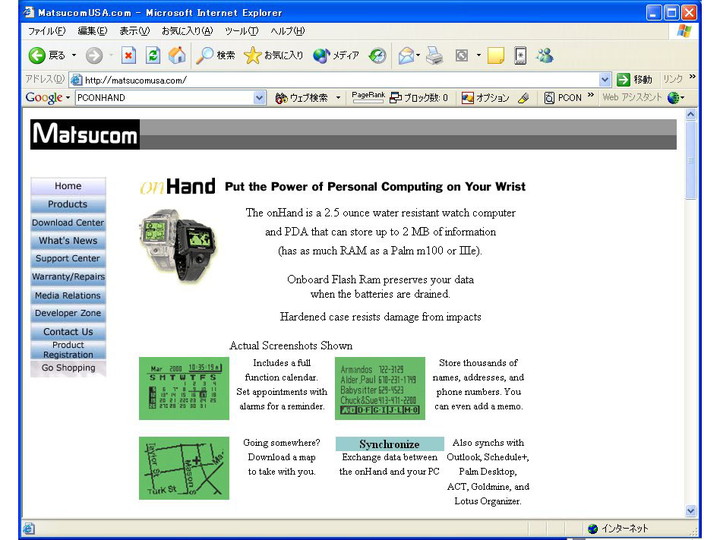The height and width of the screenshot is (540, 720).
Task: Click the onHand watch product image
Action: pyautogui.click(x=177, y=245)
